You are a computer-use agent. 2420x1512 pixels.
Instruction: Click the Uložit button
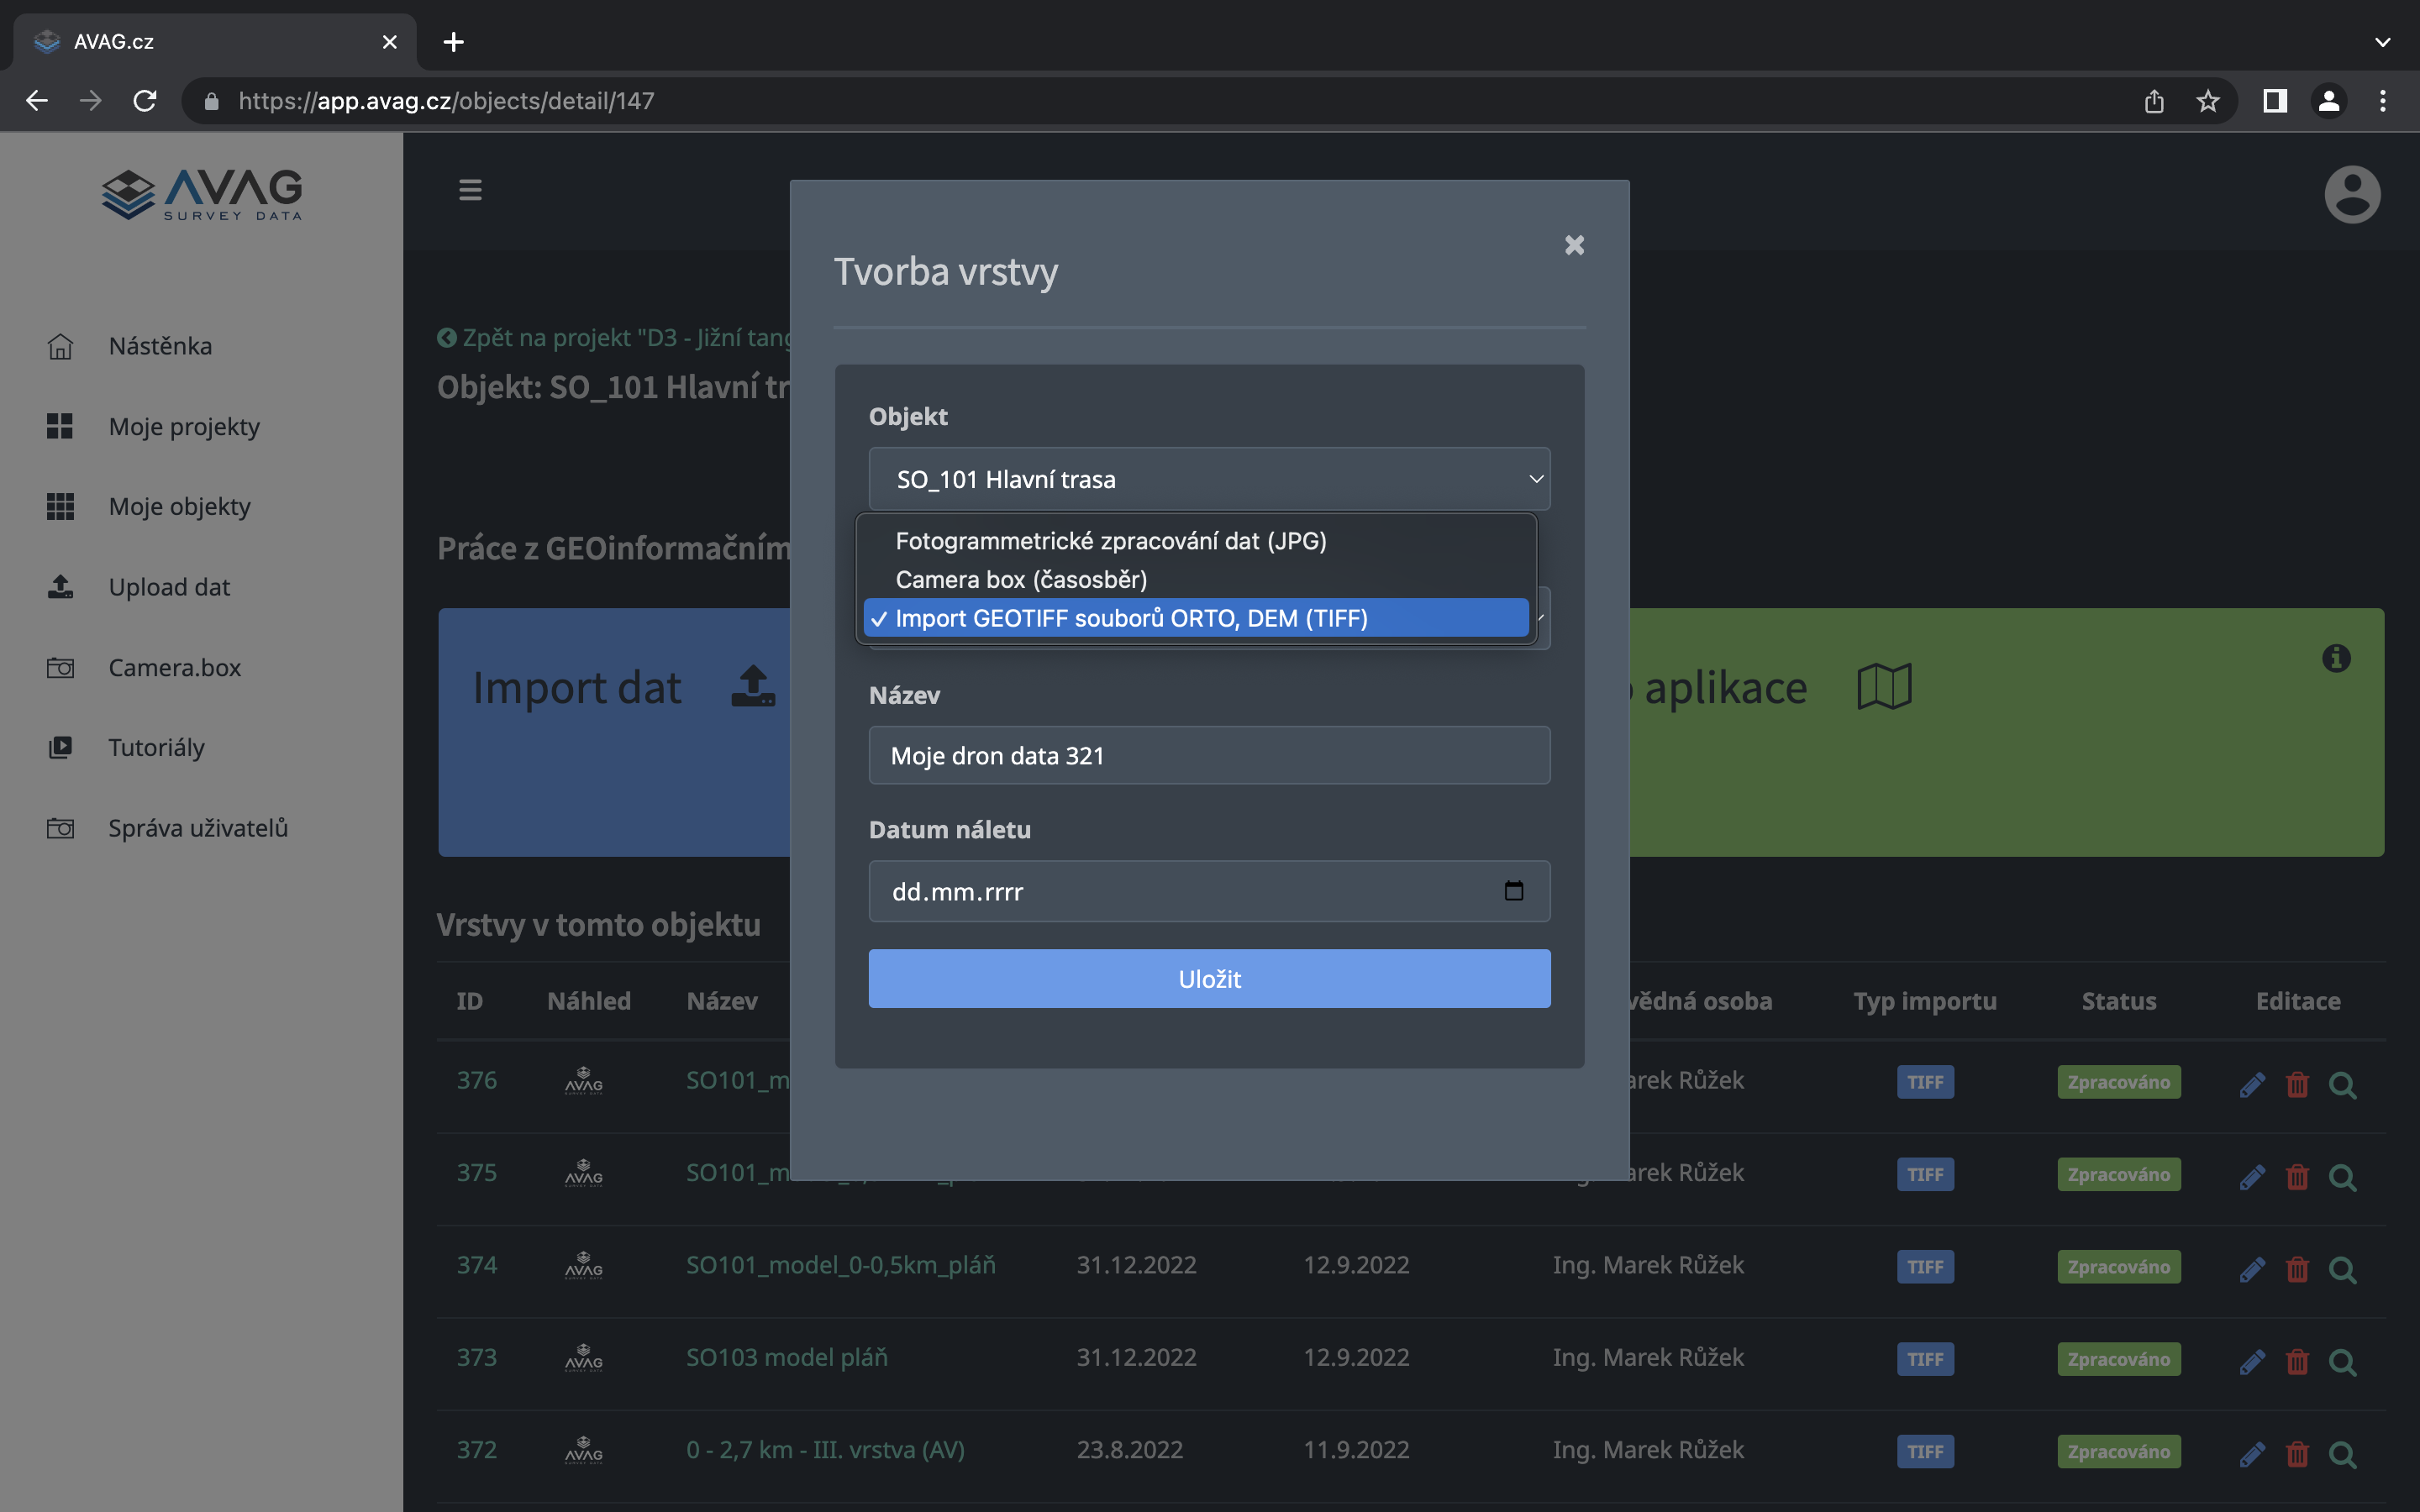tap(1208, 979)
